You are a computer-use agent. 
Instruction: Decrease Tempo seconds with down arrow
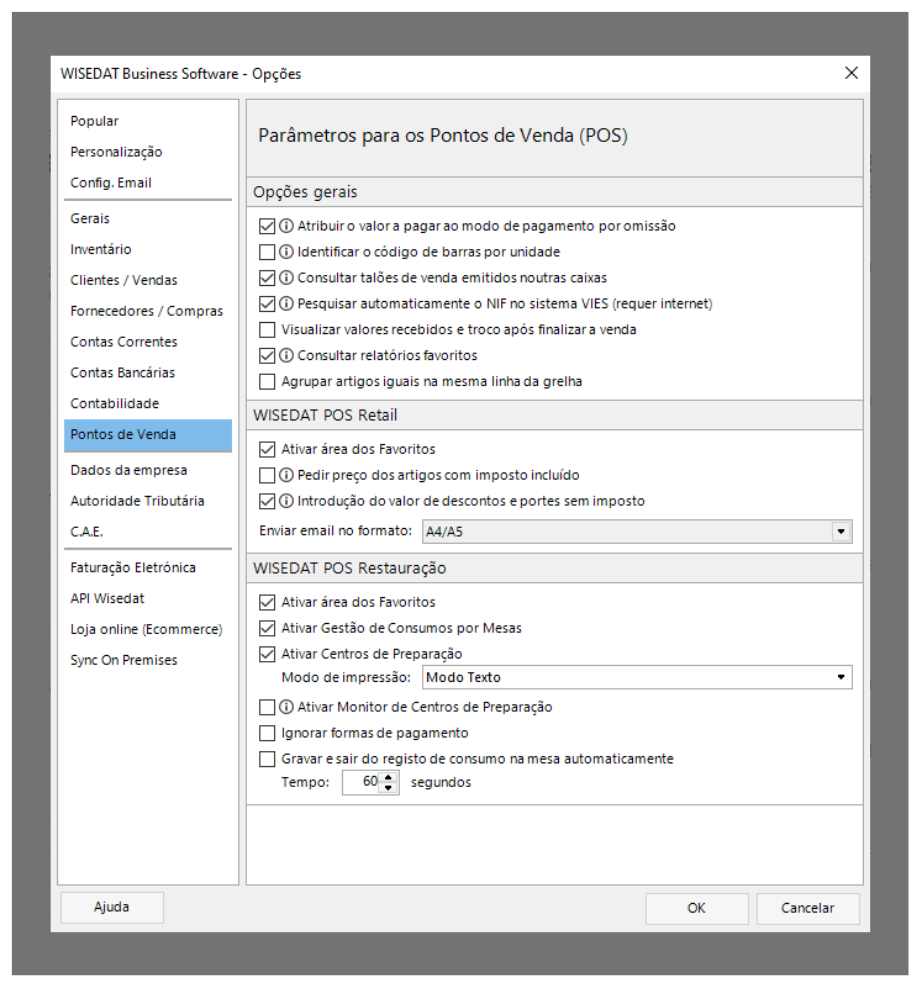(x=388, y=787)
